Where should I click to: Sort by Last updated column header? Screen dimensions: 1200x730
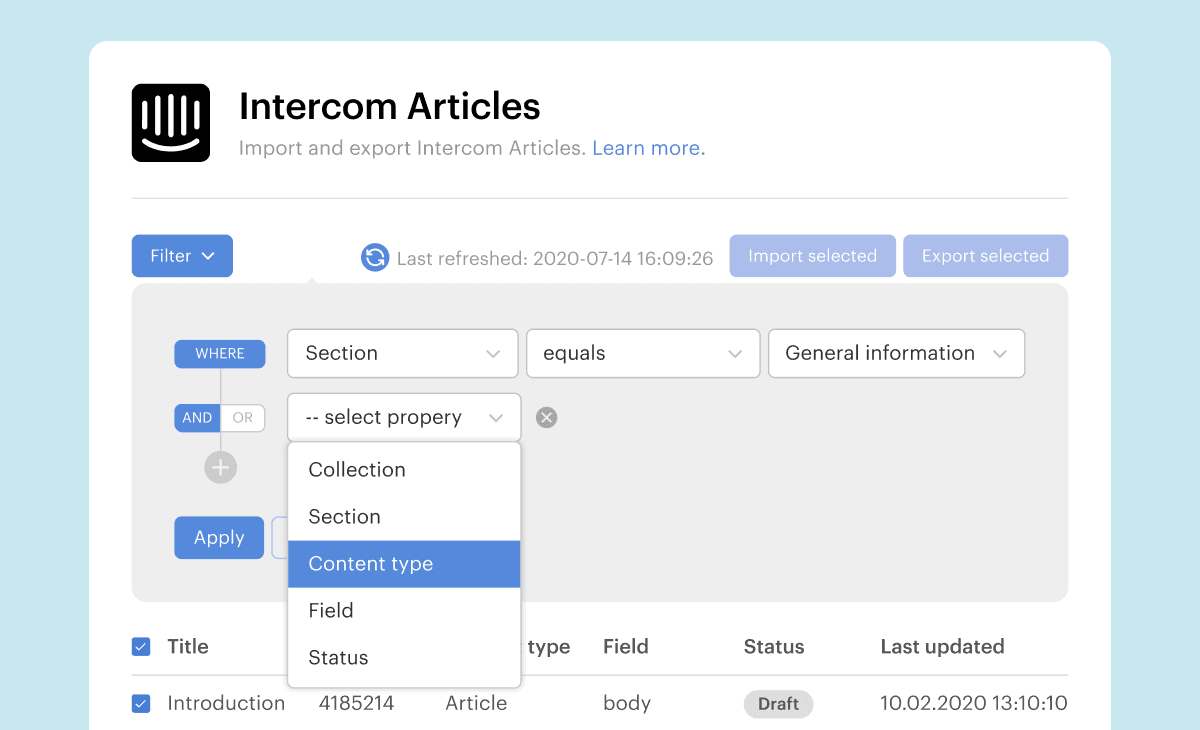tap(942, 647)
